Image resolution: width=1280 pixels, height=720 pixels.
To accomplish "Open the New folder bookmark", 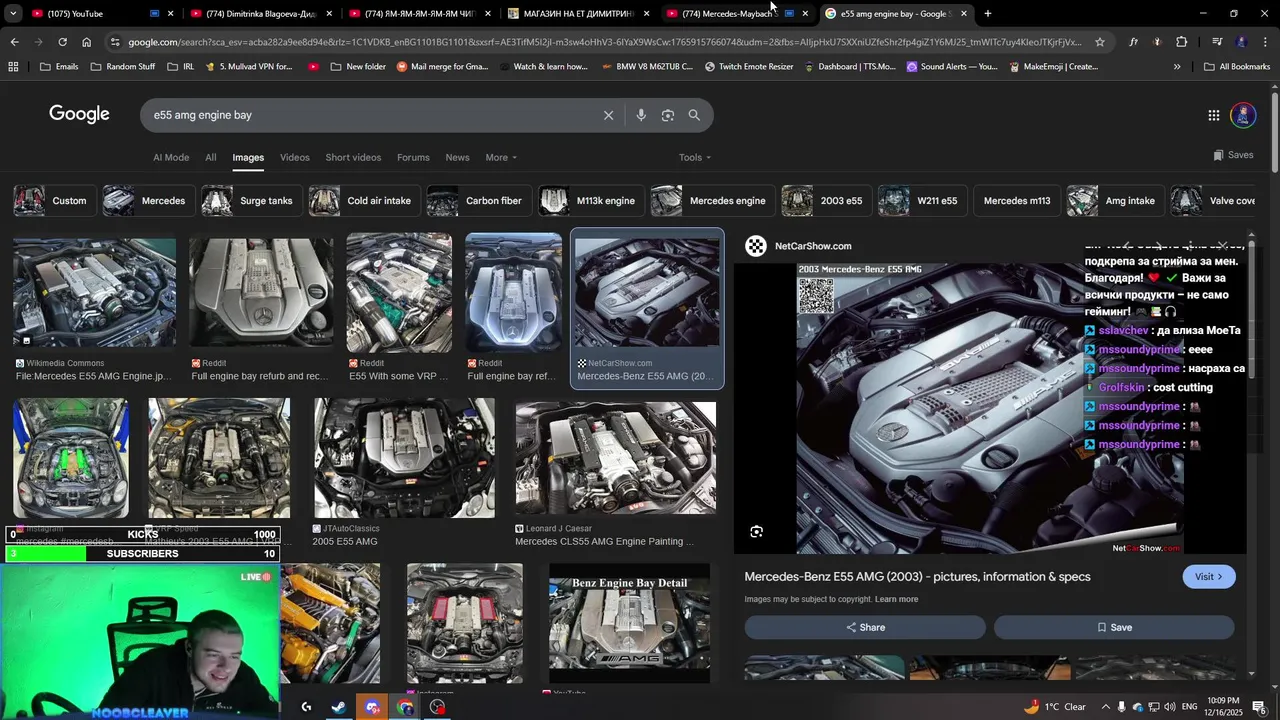I will (357, 67).
